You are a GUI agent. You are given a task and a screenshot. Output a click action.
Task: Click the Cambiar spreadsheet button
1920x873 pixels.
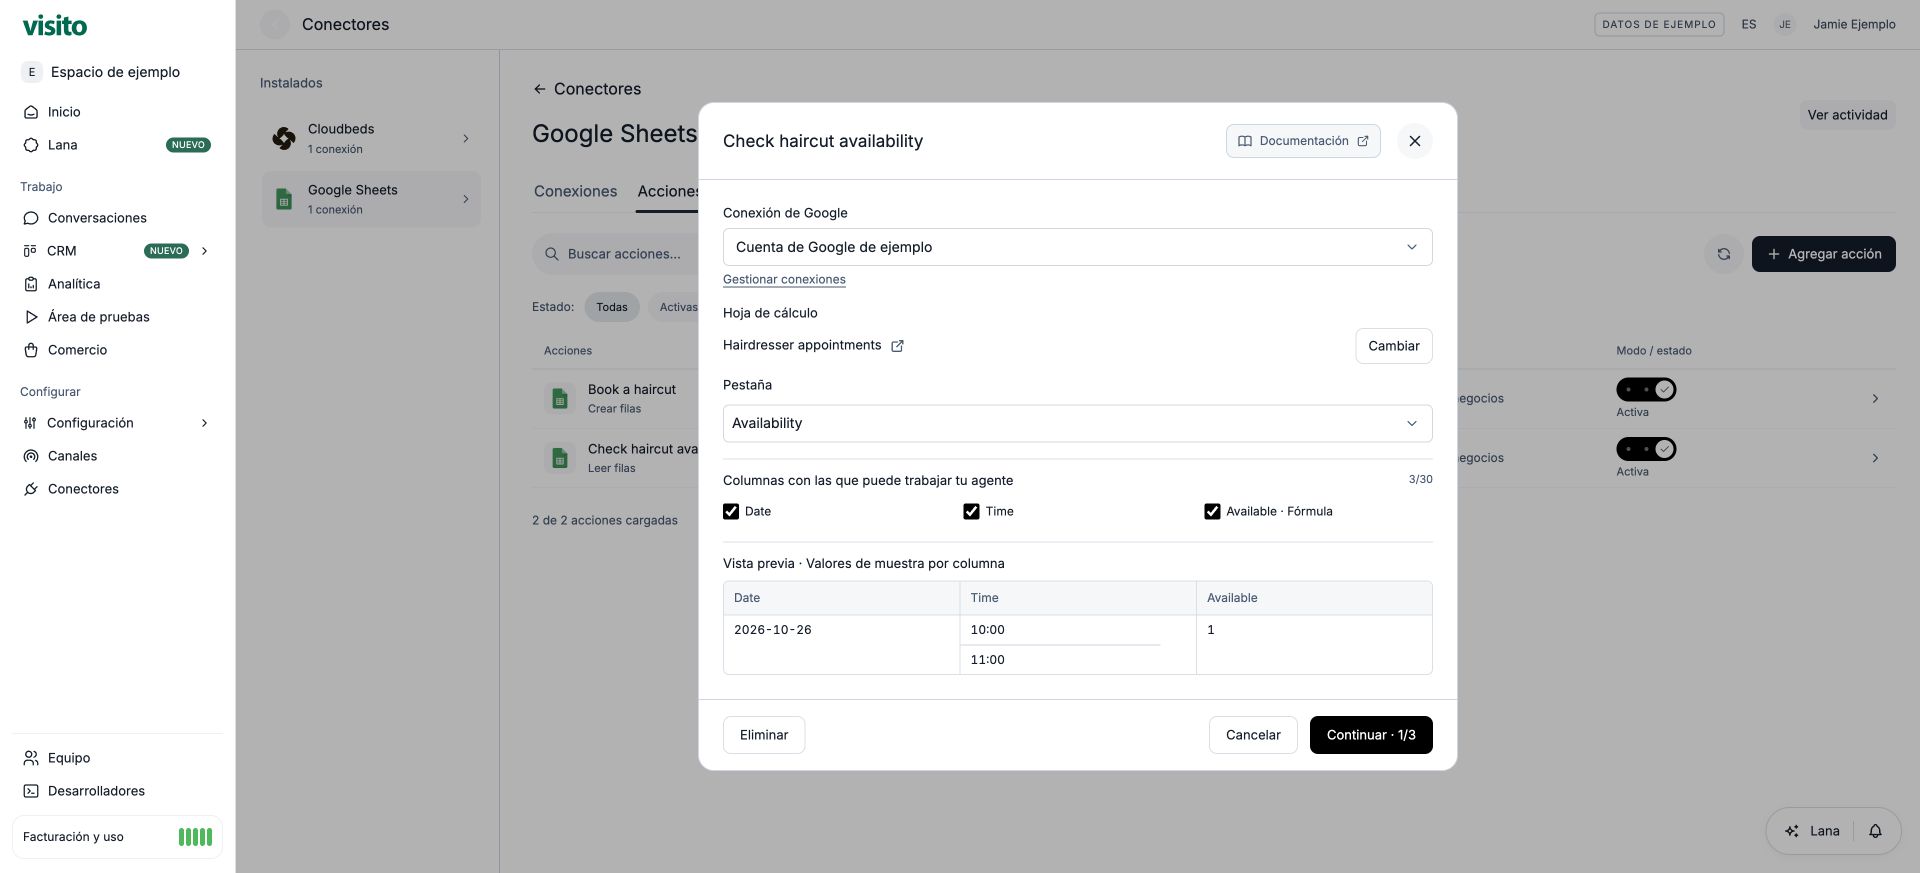tap(1394, 346)
